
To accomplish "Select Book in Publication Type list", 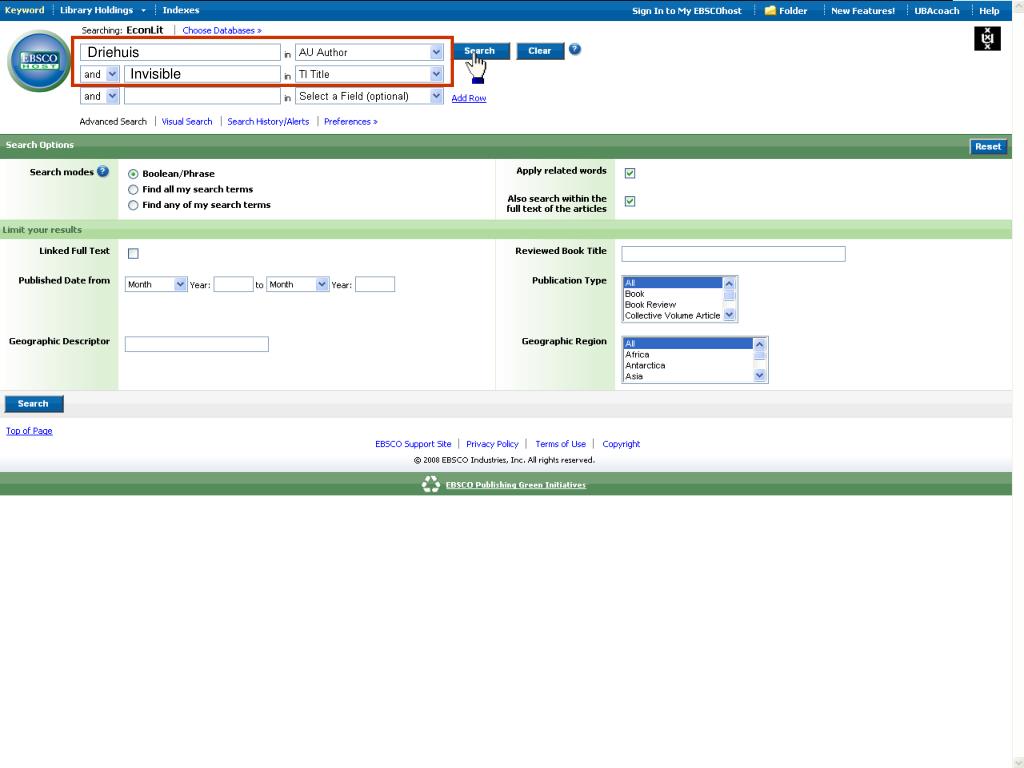I will pos(673,294).
